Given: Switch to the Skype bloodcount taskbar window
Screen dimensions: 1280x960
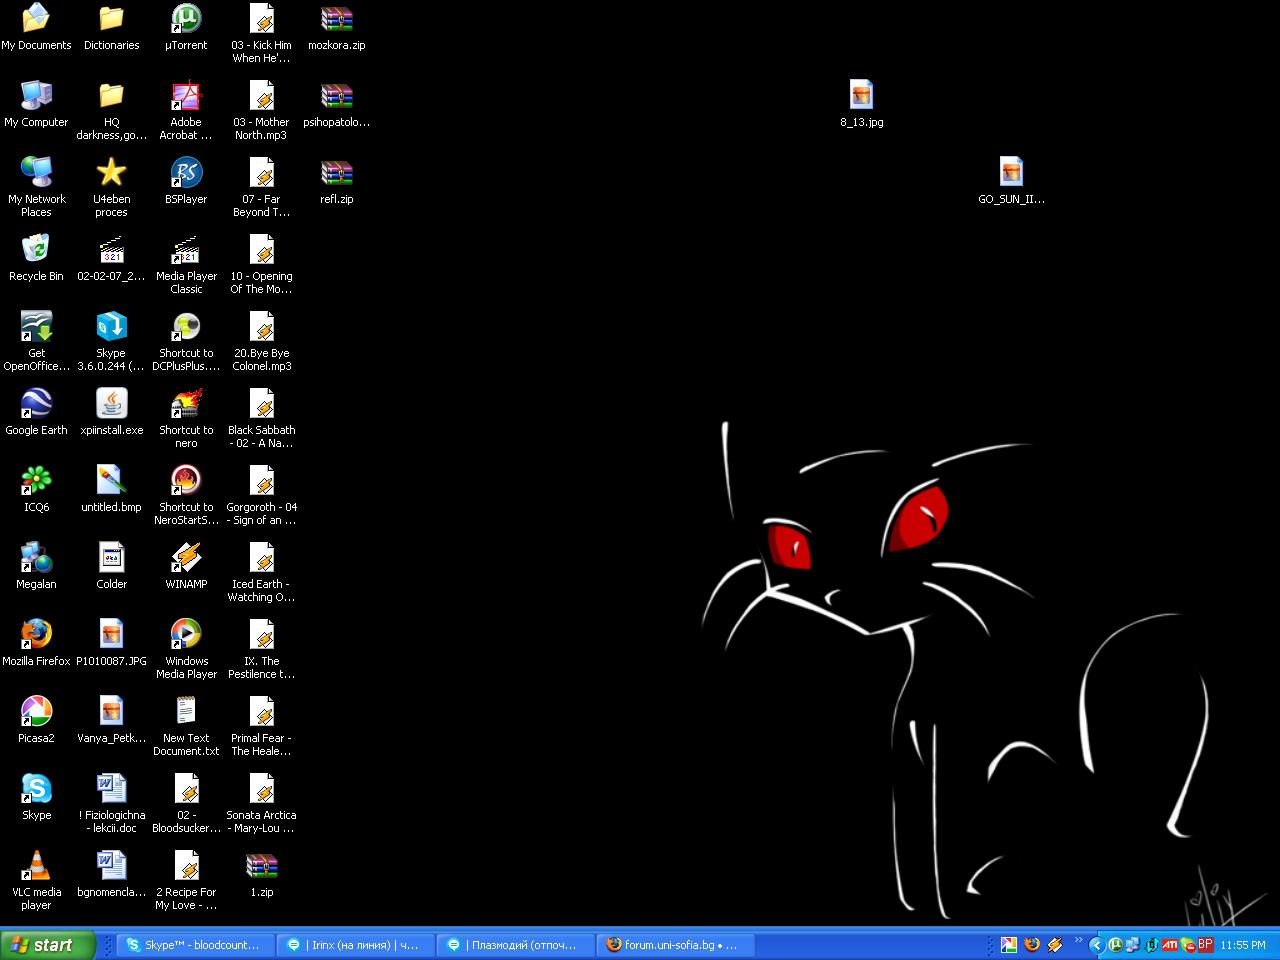Looking at the screenshot, I should [x=195, y=945].
